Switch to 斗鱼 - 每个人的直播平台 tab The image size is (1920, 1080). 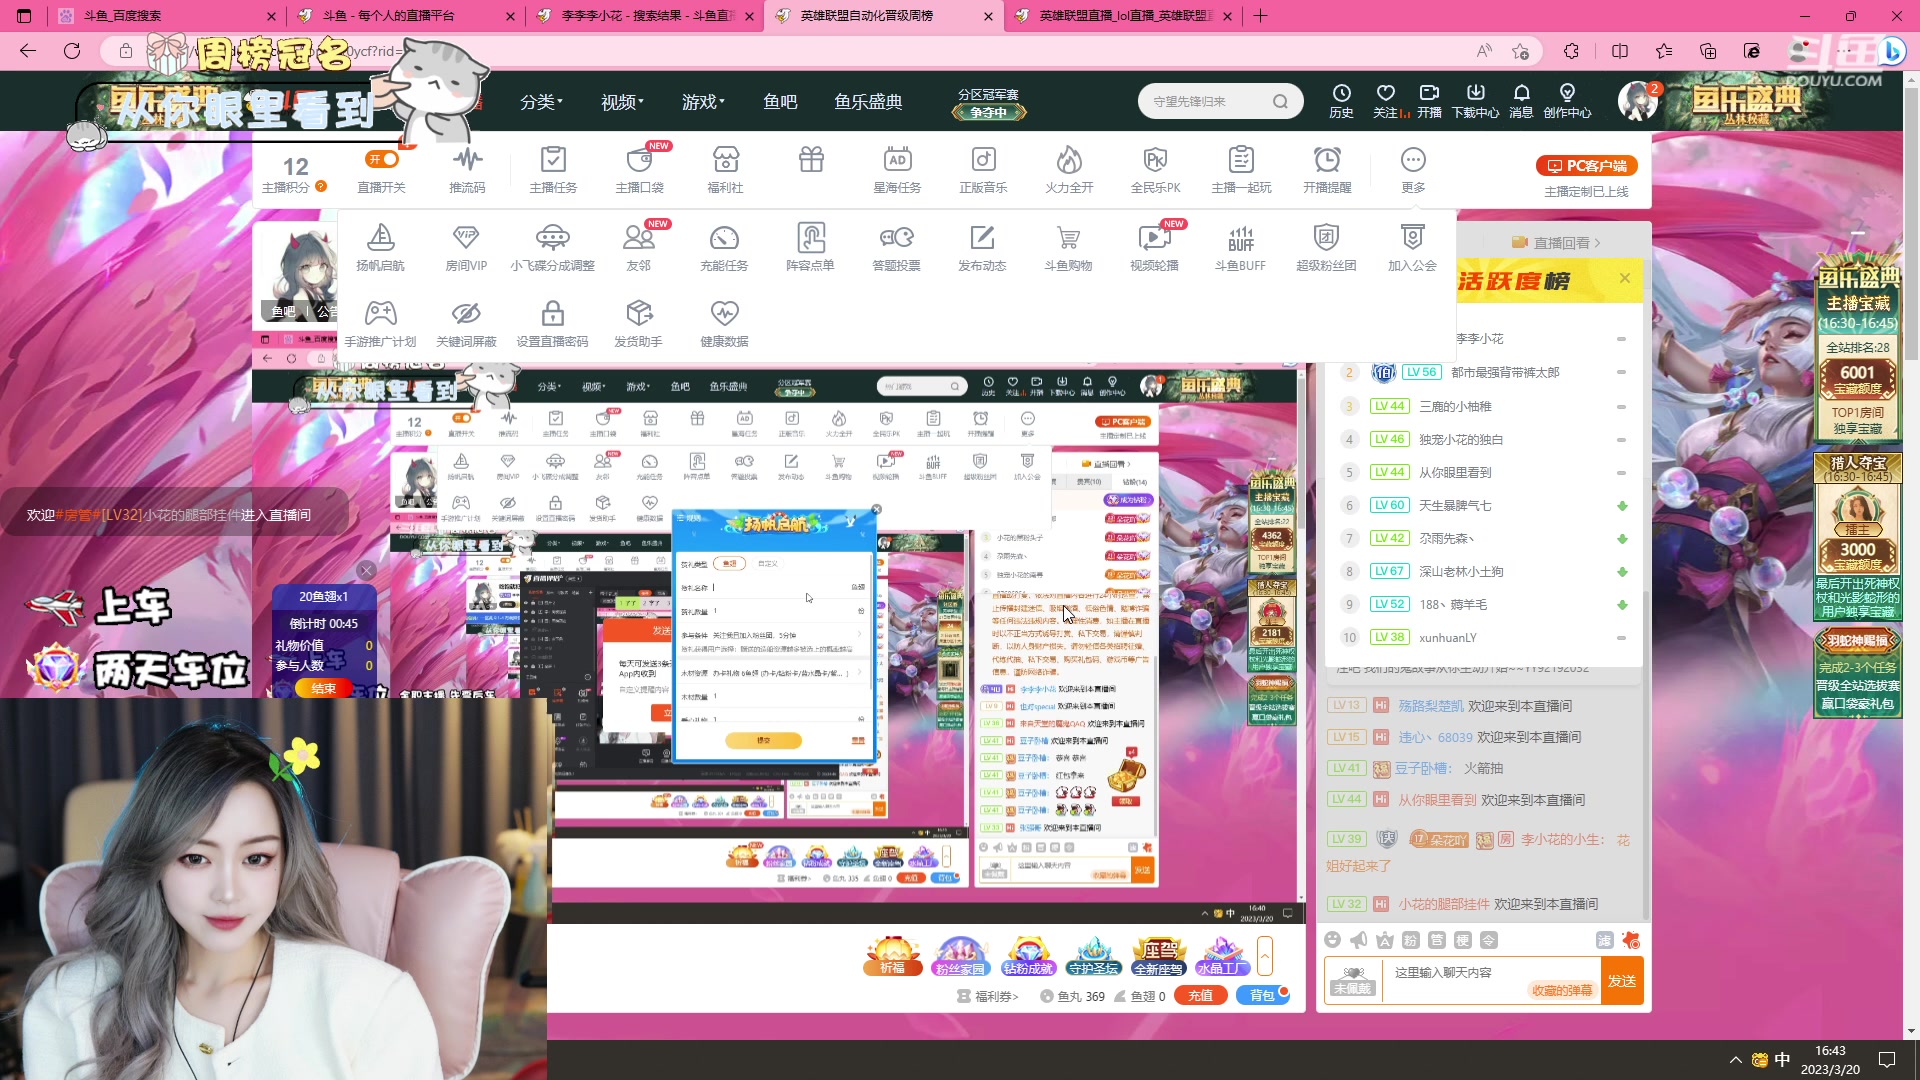(x=404, y=16)
